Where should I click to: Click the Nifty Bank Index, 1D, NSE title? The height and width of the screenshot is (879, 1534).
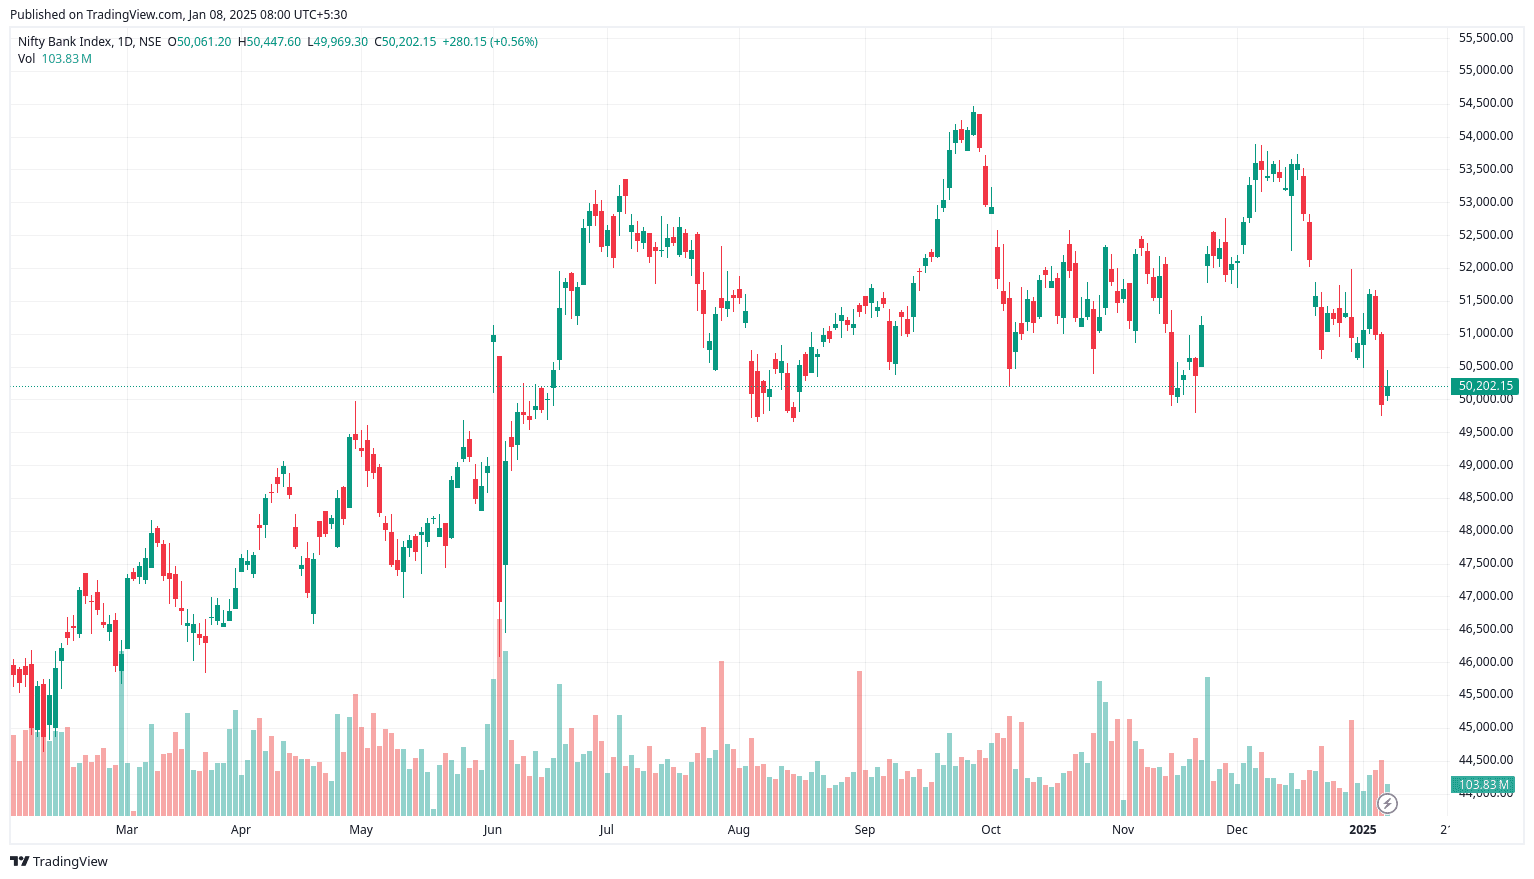90,42
